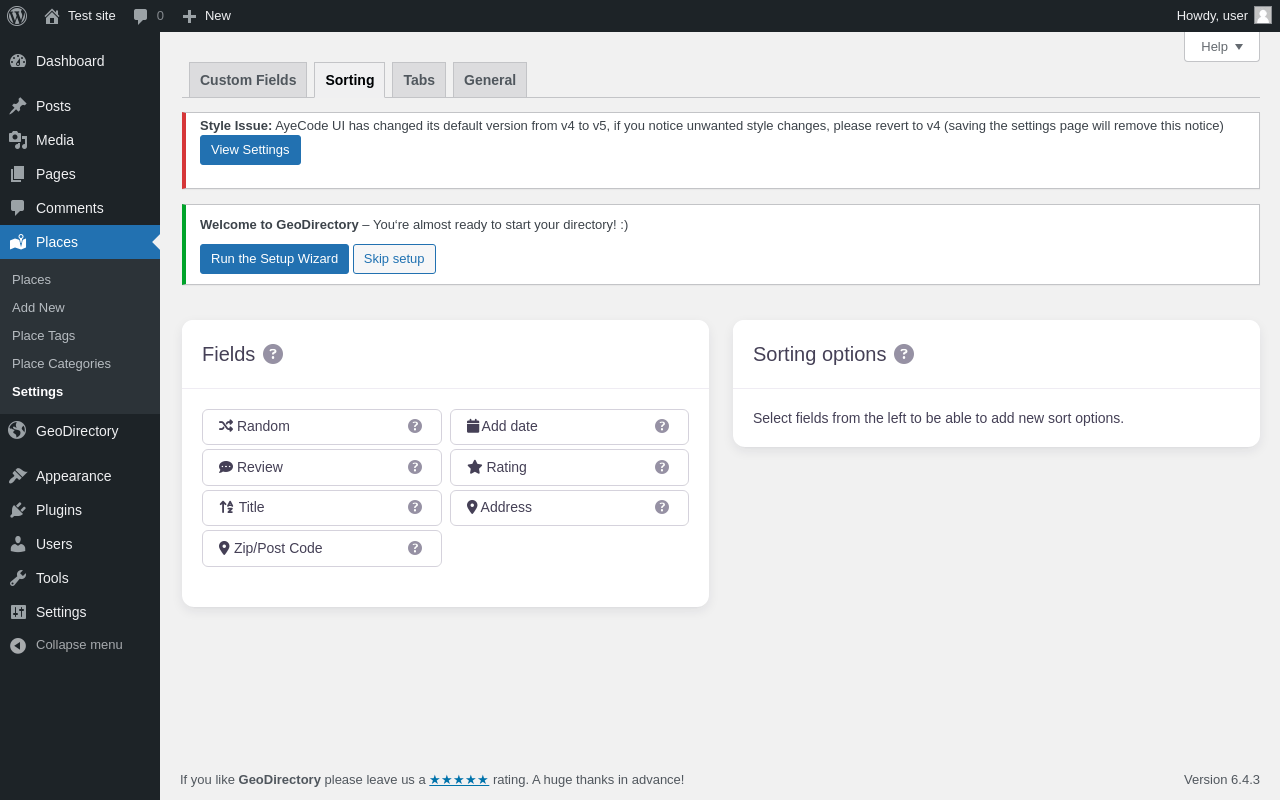Click the five-star rating link

click(x=459, y=780)
